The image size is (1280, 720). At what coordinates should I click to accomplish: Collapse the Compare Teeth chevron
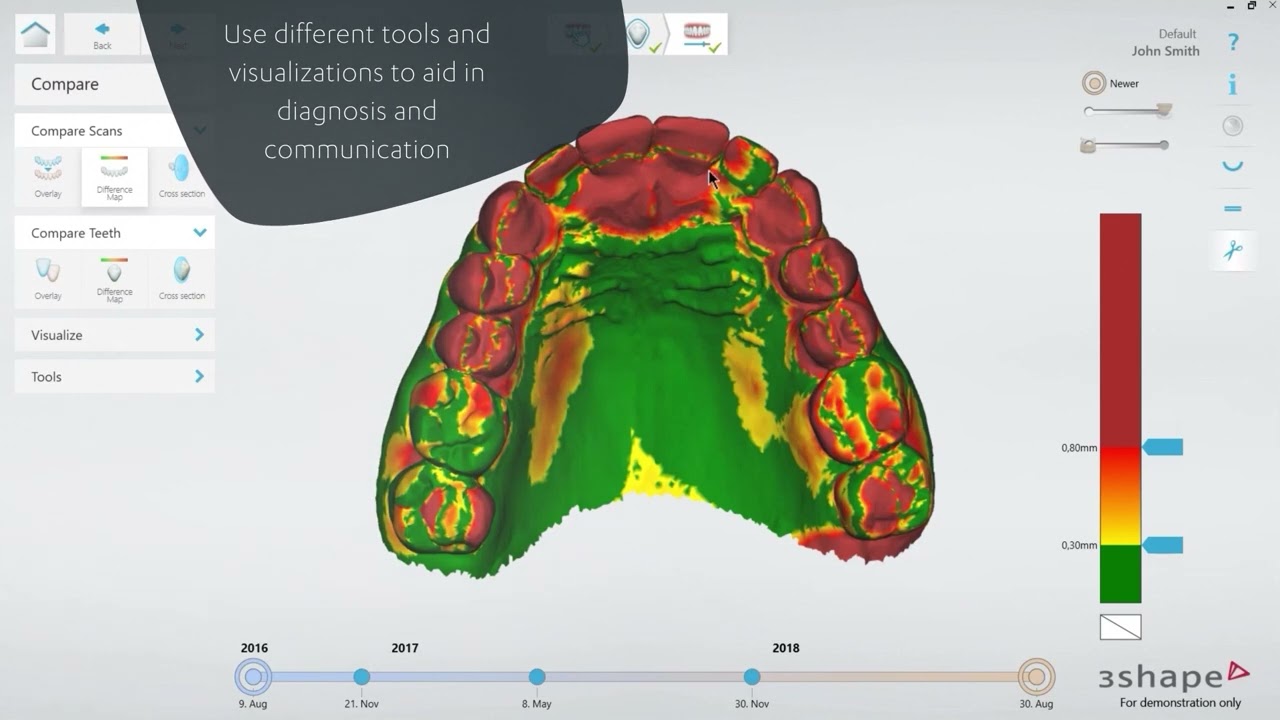click(x=200, y=233)
